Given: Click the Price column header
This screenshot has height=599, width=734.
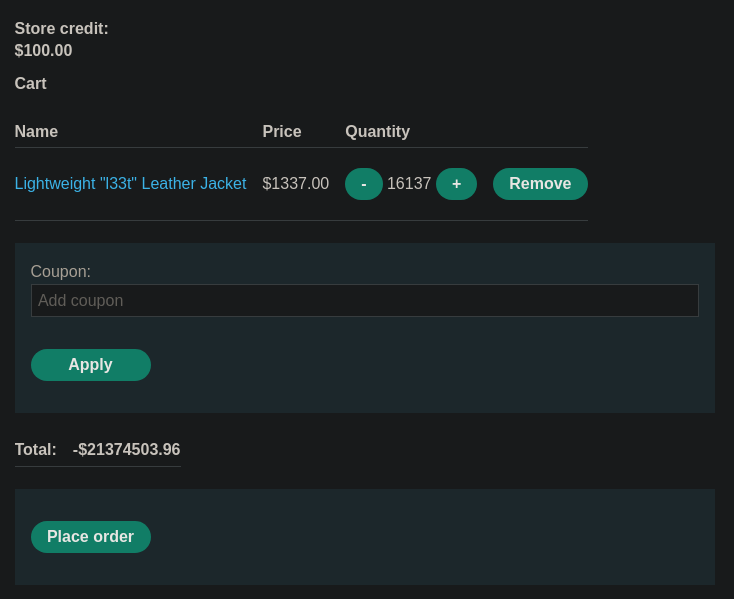Looking at the screenshot, I should tap(282, 131).
